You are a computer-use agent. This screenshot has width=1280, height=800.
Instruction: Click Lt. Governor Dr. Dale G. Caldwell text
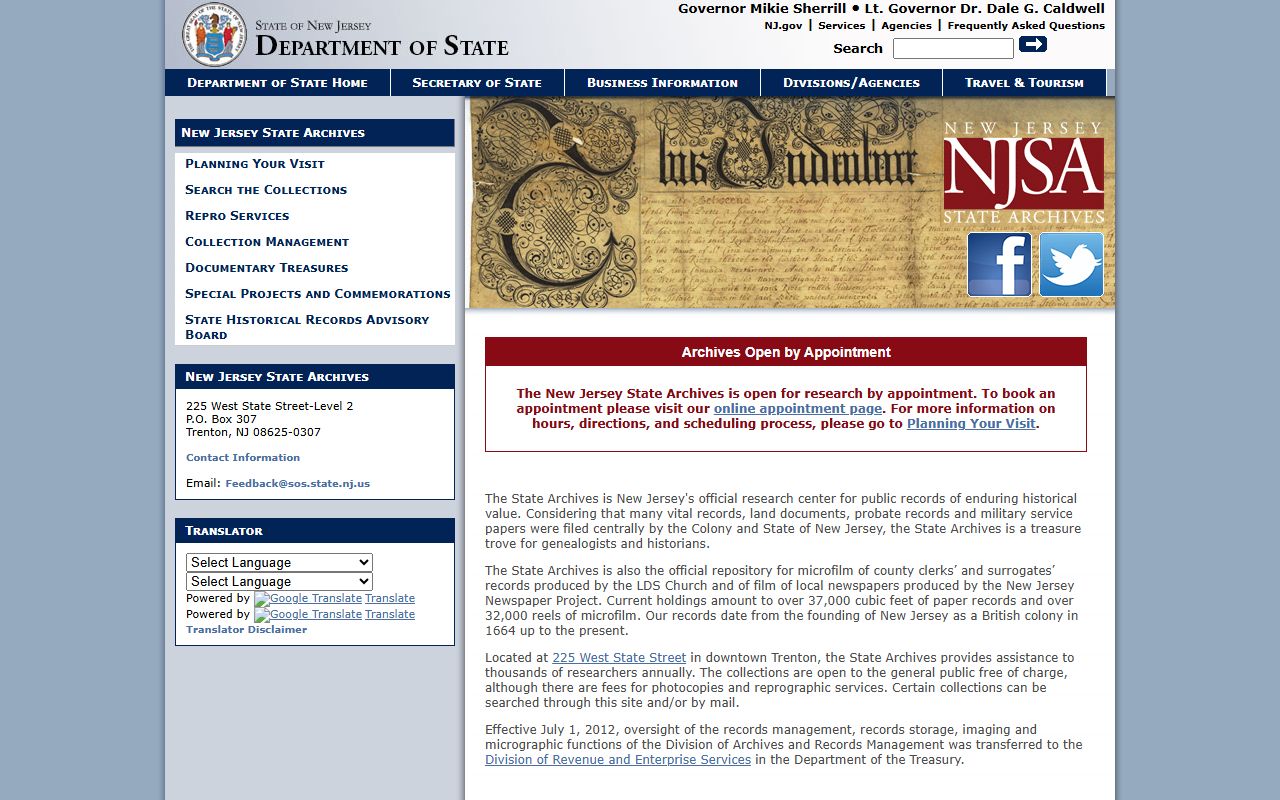[x=985, y=9]
